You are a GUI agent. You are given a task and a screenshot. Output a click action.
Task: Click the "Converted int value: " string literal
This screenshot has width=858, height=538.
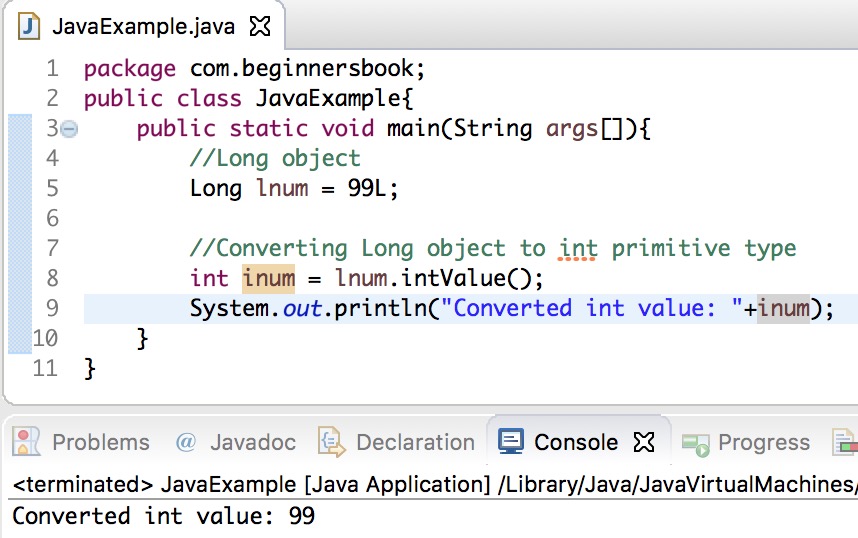click(592, 308)
